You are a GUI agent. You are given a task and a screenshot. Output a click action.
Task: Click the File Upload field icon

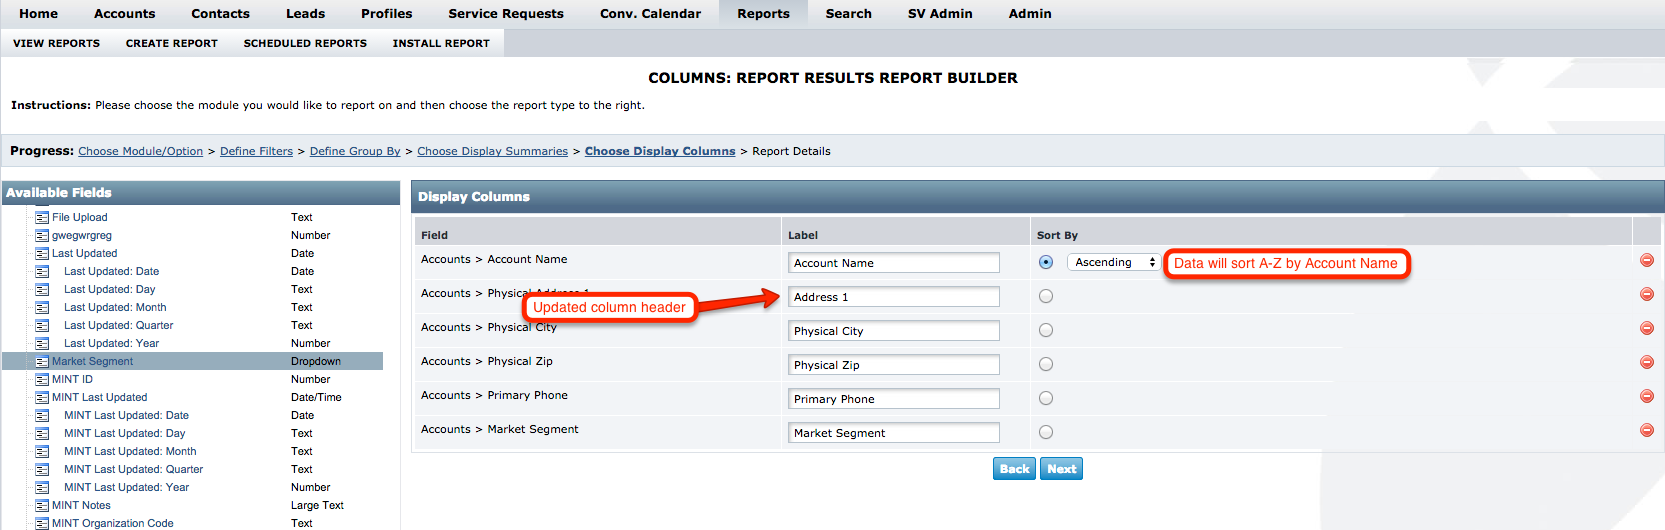tap(42, 217)
